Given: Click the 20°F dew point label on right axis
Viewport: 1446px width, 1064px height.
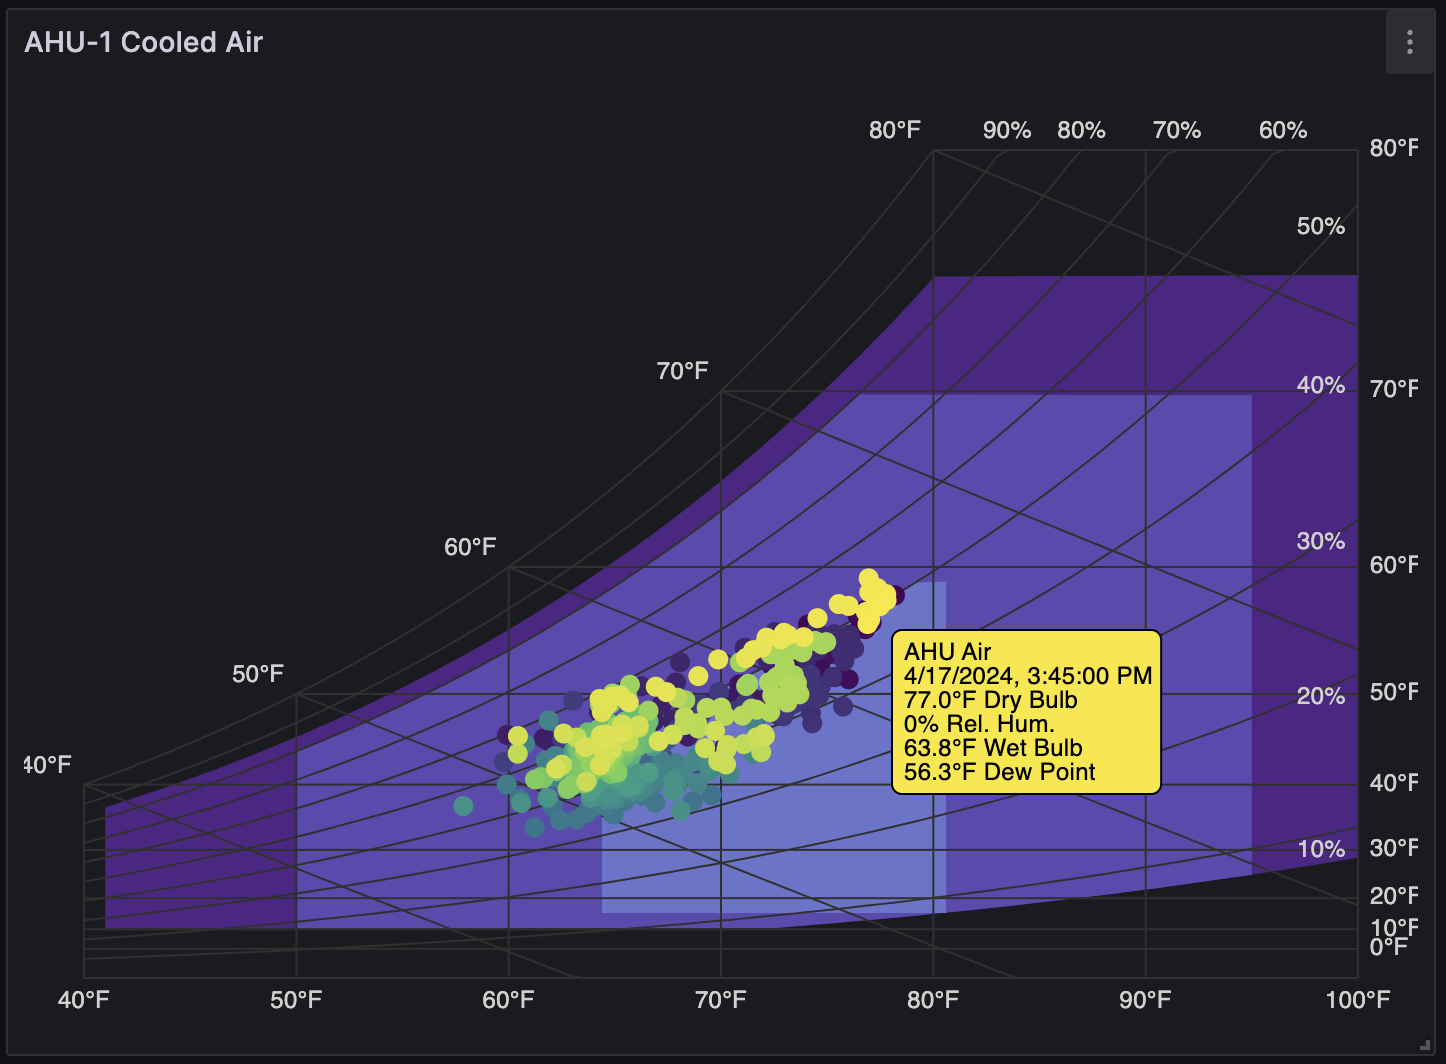Looking at the screenshot, I should point(1394,896).
